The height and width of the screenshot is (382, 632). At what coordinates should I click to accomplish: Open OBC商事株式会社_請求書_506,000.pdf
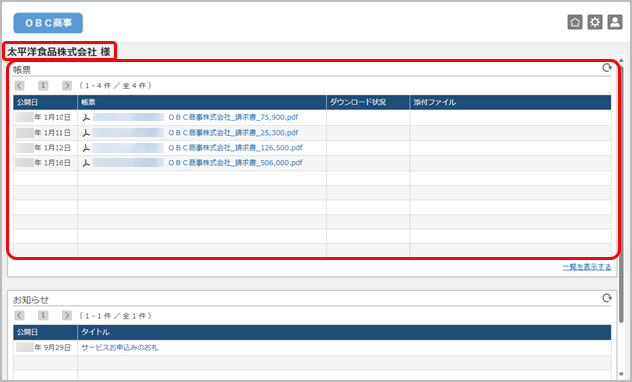pos(235,163)
